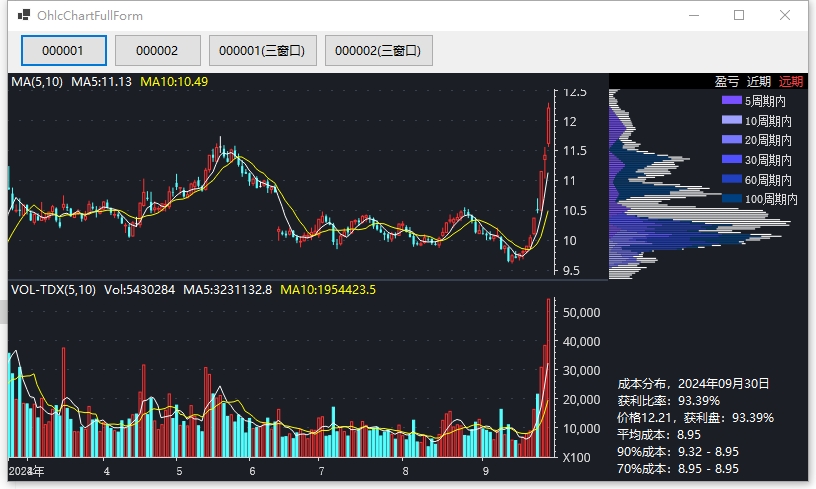Click the yellow MA10:10.49 label

(174, 82)
